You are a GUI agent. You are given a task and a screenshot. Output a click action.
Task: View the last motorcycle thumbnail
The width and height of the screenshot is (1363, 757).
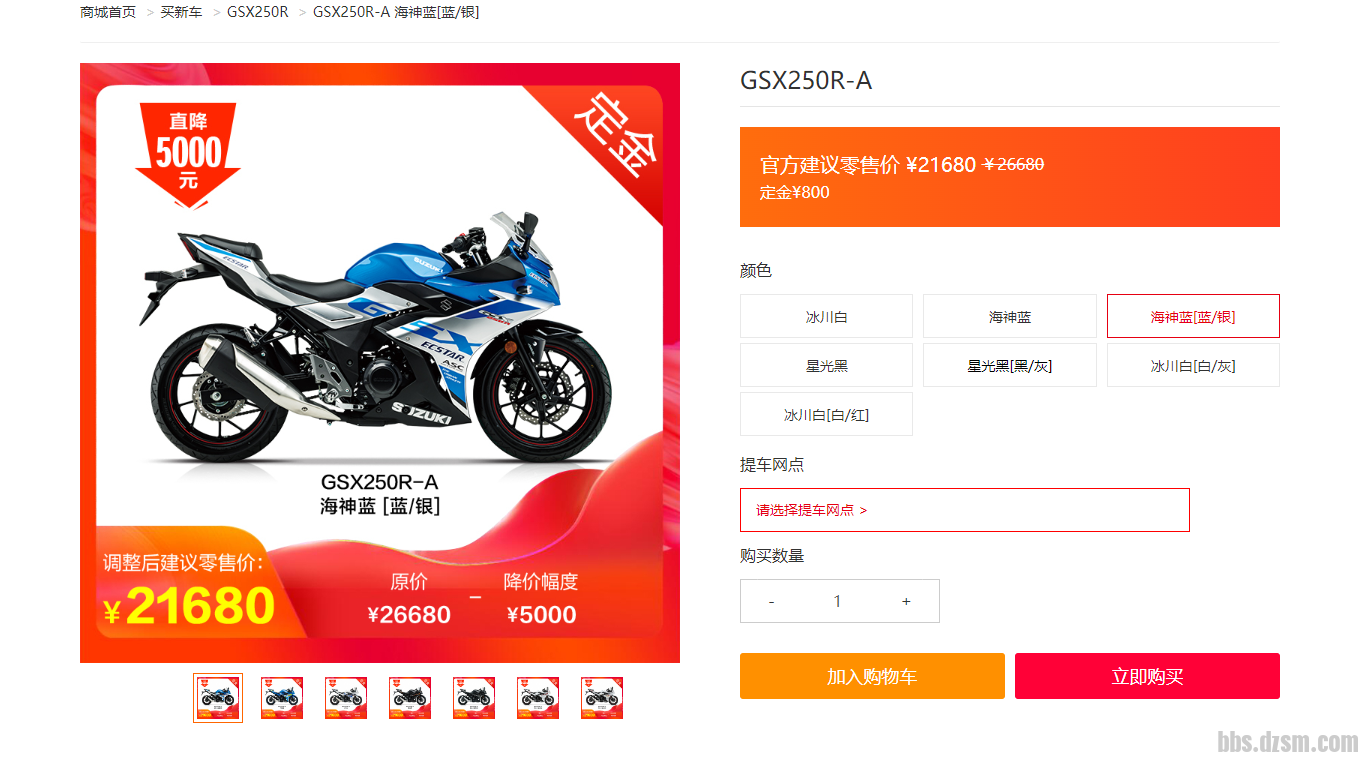pos(602,698)
